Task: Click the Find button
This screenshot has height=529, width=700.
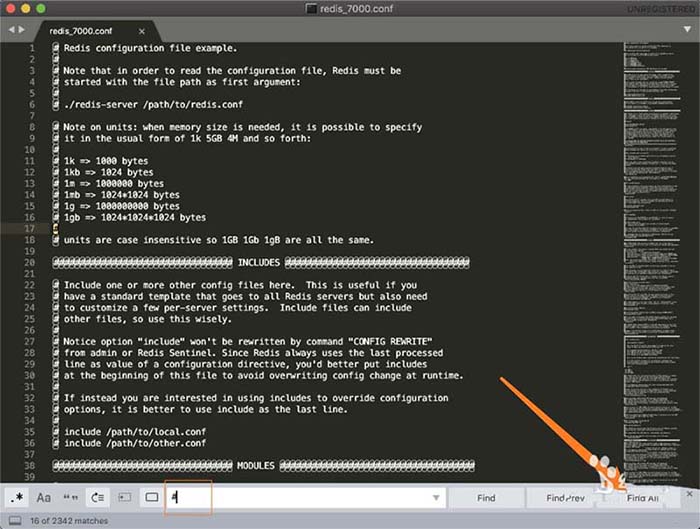Action: click(486, 497)
